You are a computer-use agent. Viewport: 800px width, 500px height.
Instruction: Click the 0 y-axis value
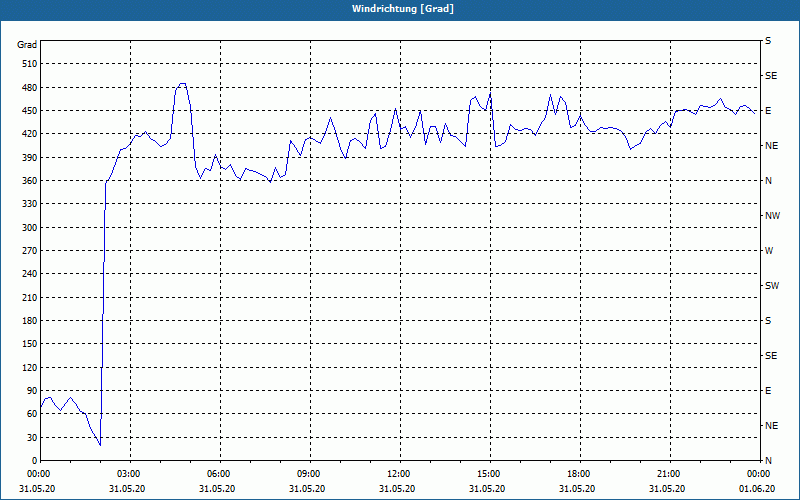click(35, 461)
